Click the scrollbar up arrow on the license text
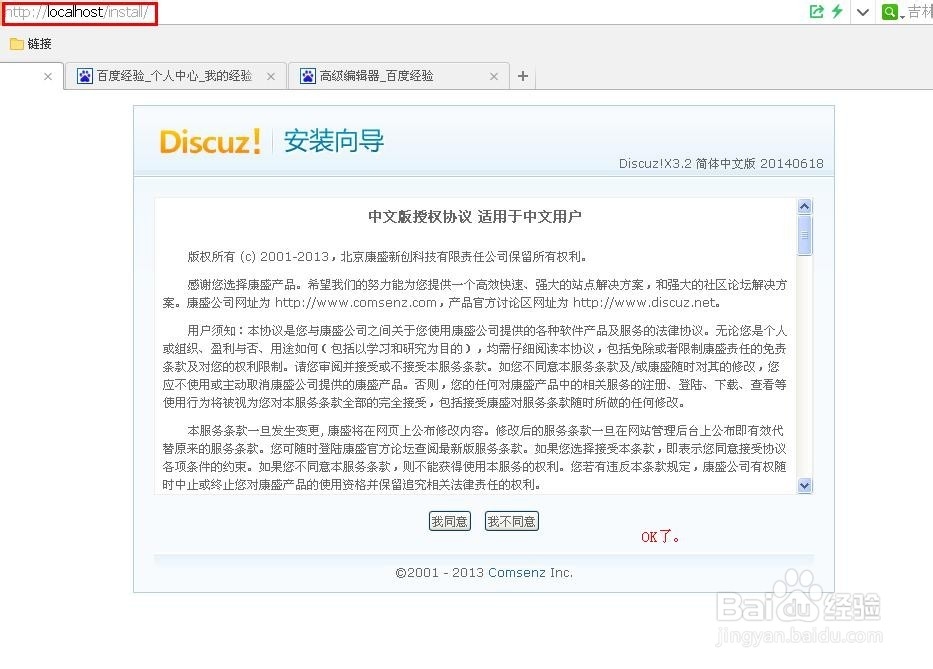933x669 pixels. point(804,205)
